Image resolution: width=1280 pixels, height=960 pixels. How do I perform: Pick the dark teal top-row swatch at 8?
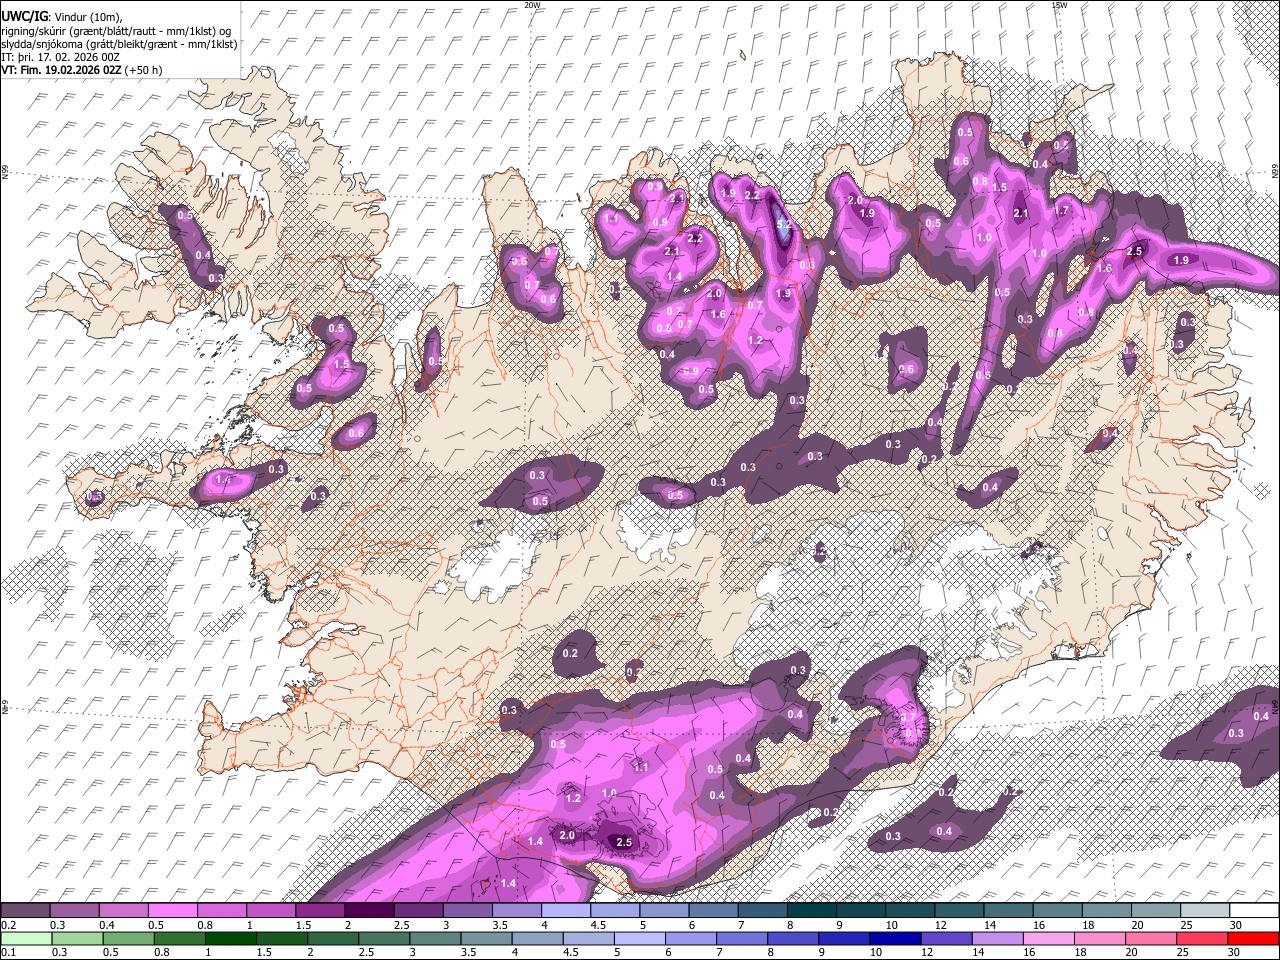pyautogui.click(x=812, y=910)
